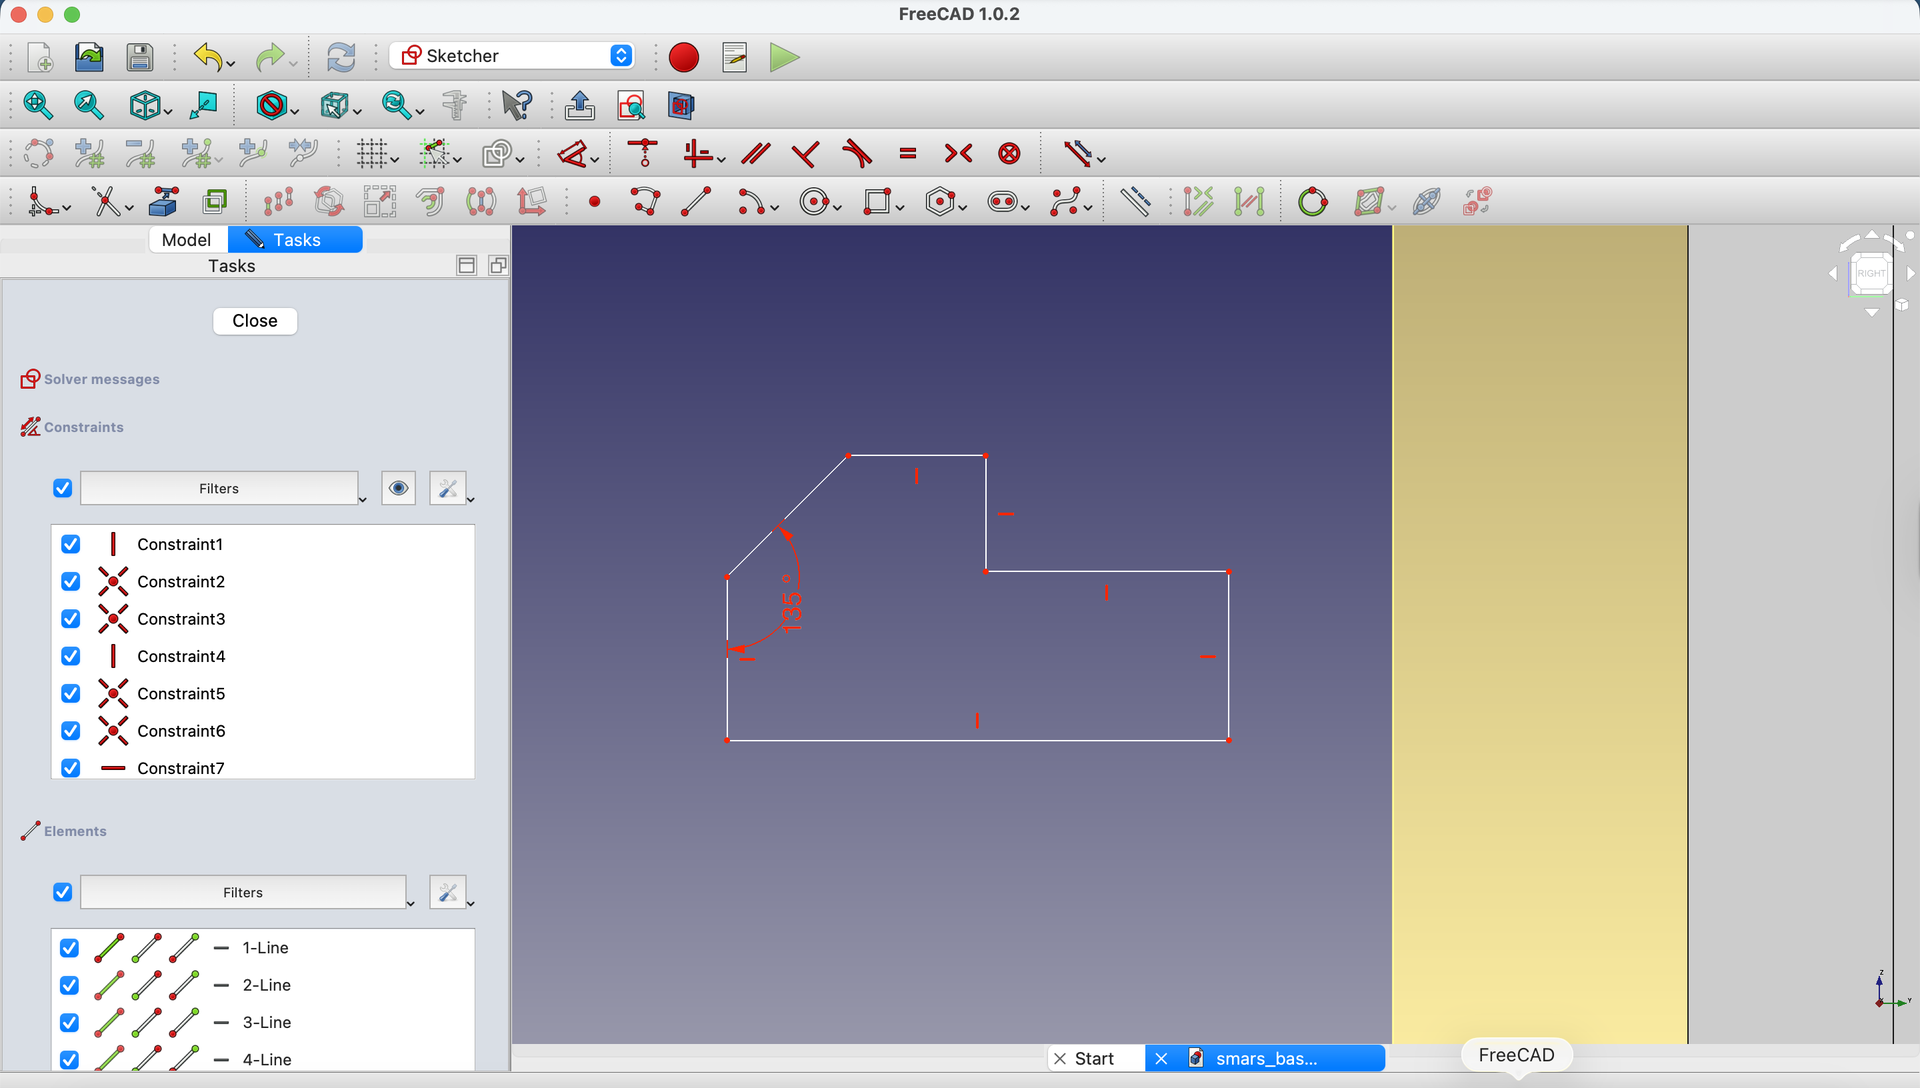This screenshot has width=1920, height=1088.
Task: Run macro with green play icon
Action: [784, 57]
